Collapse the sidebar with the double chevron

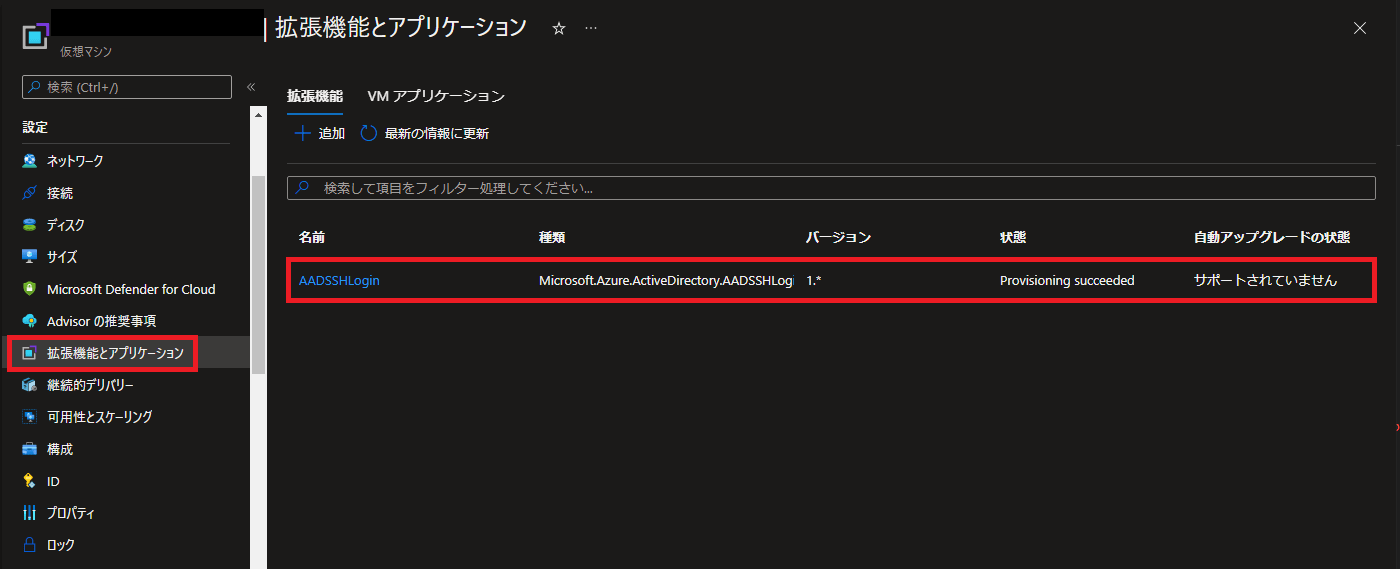(x=251, y=87)
